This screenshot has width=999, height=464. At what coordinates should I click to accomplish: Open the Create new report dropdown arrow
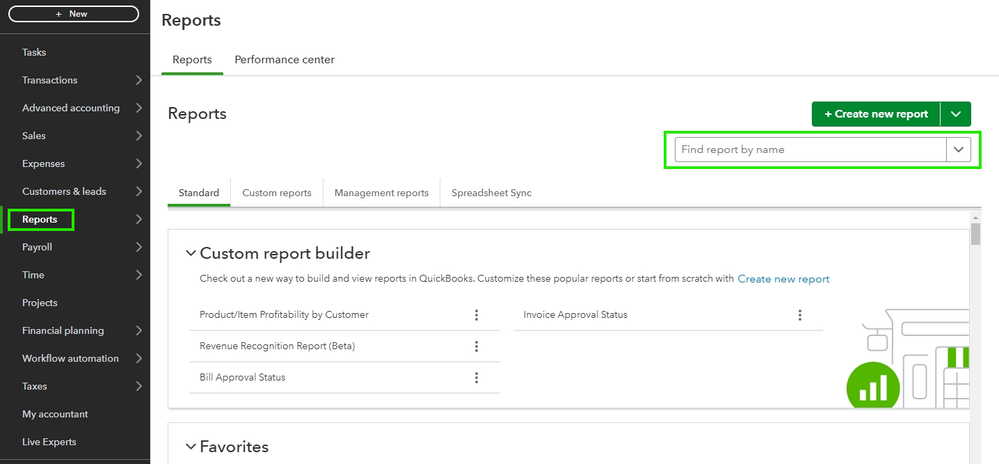pos(956,114)
